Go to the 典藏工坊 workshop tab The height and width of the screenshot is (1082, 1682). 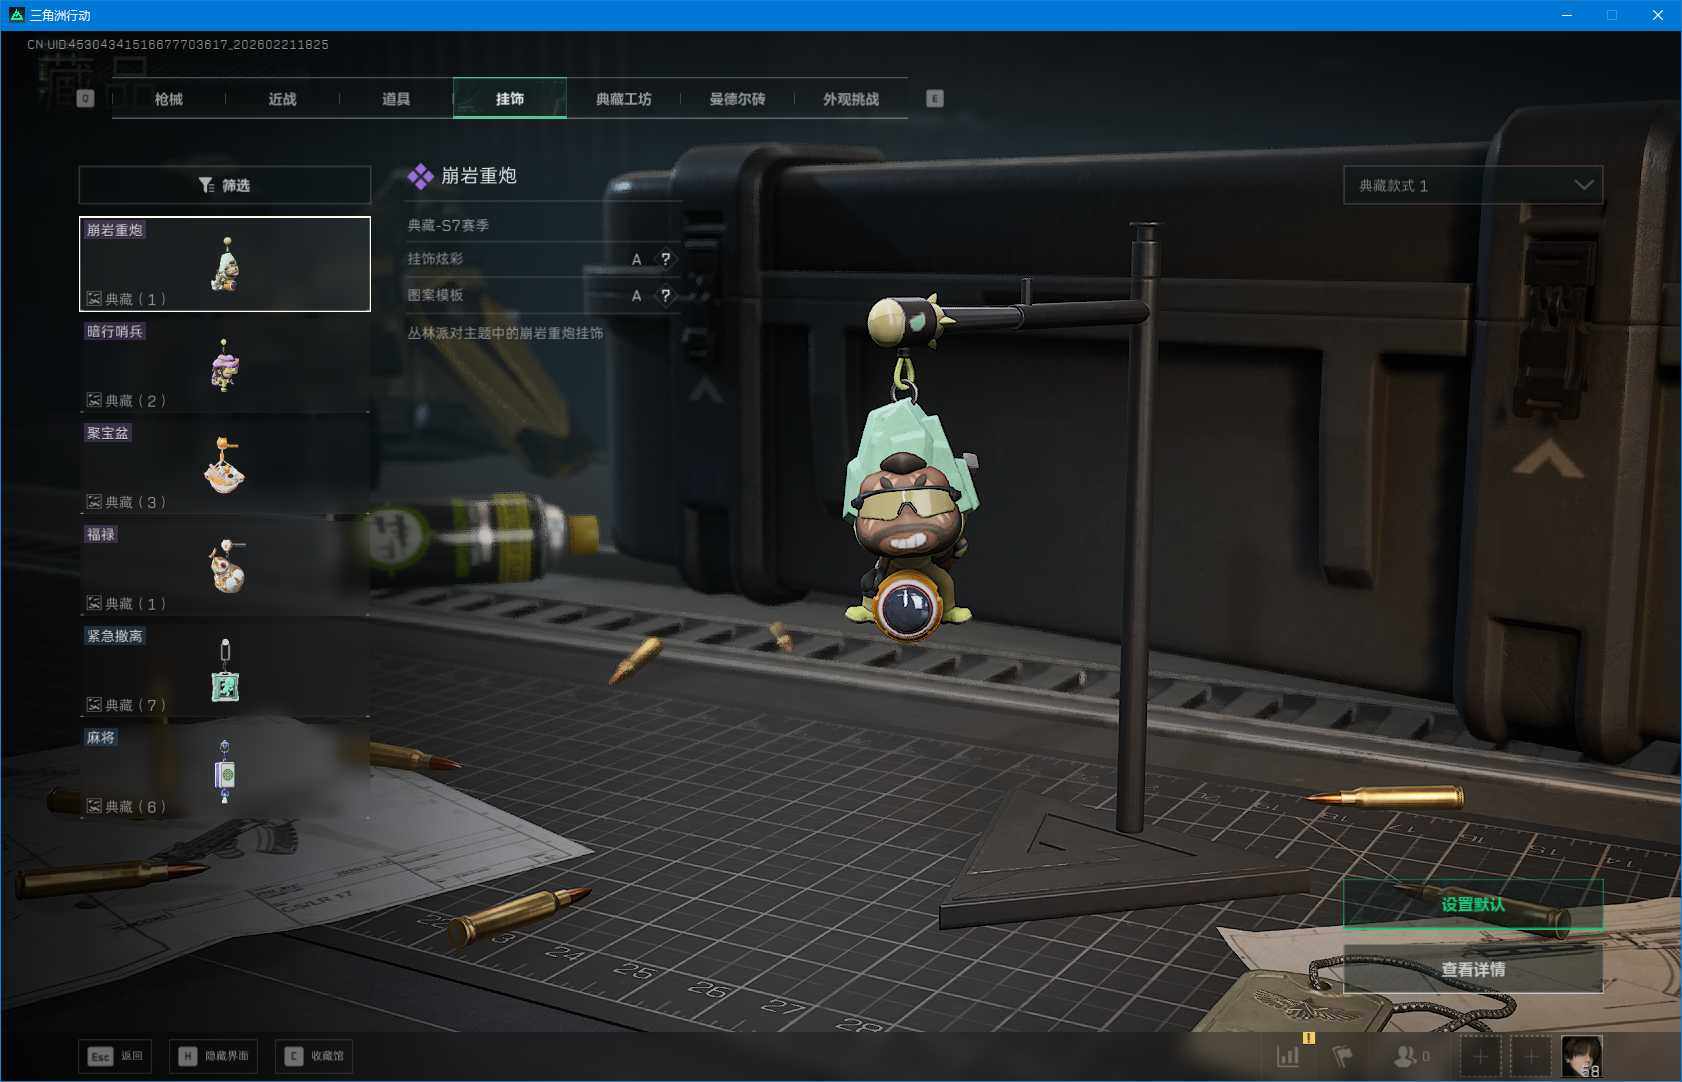pos(624,99)
